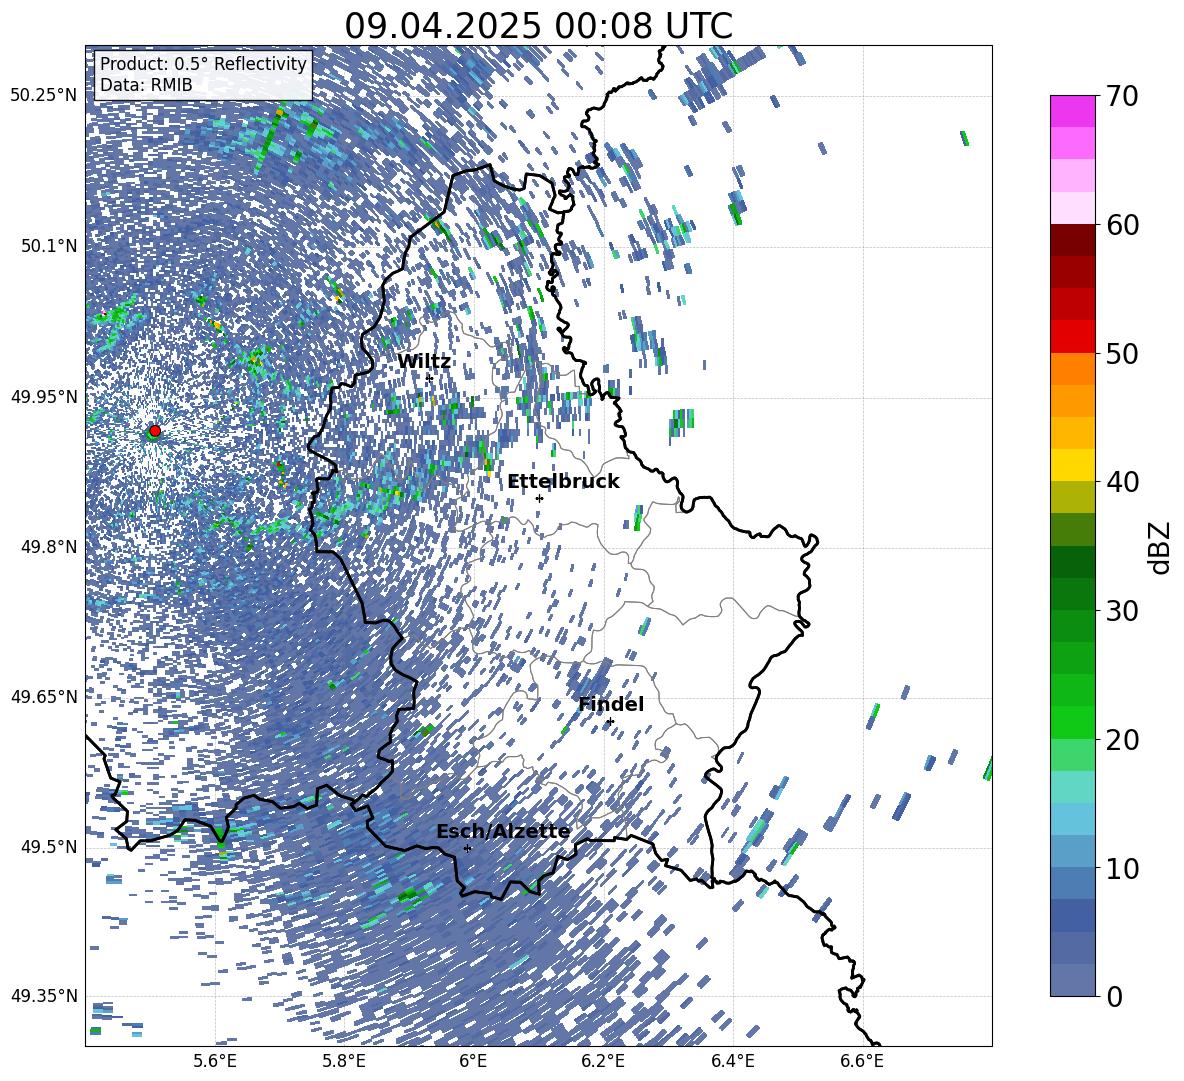Click the bright red colorbar swatch above 50
This screenshot has width=1184, height=1081.
pyautogui.click(x=1072, y=337)
